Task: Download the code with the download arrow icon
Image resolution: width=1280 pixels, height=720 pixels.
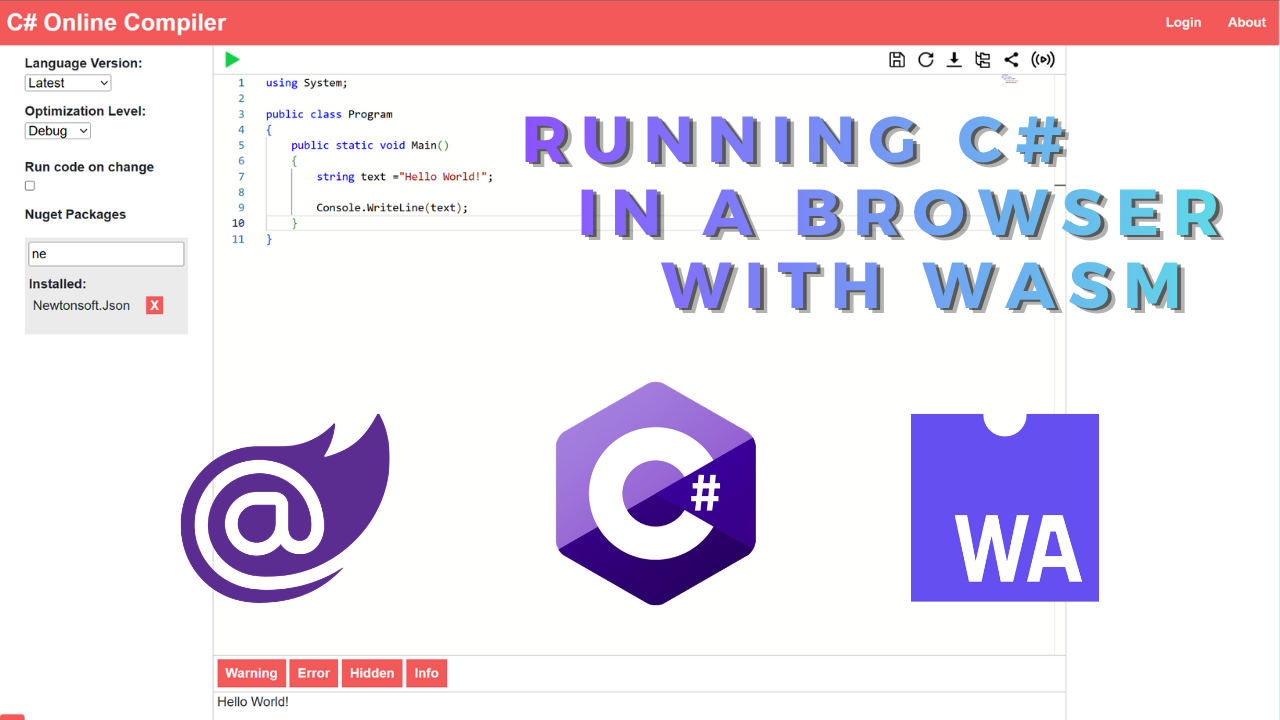Action: coord(954,60)
